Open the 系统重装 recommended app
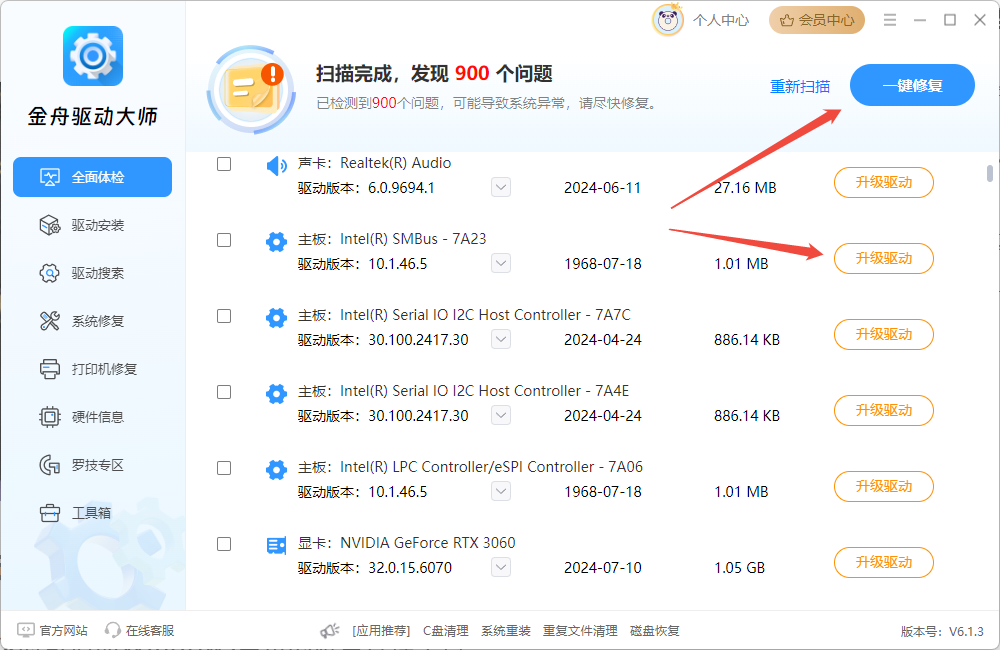This screenshot has width=1000, height=650. coord(506,631)
